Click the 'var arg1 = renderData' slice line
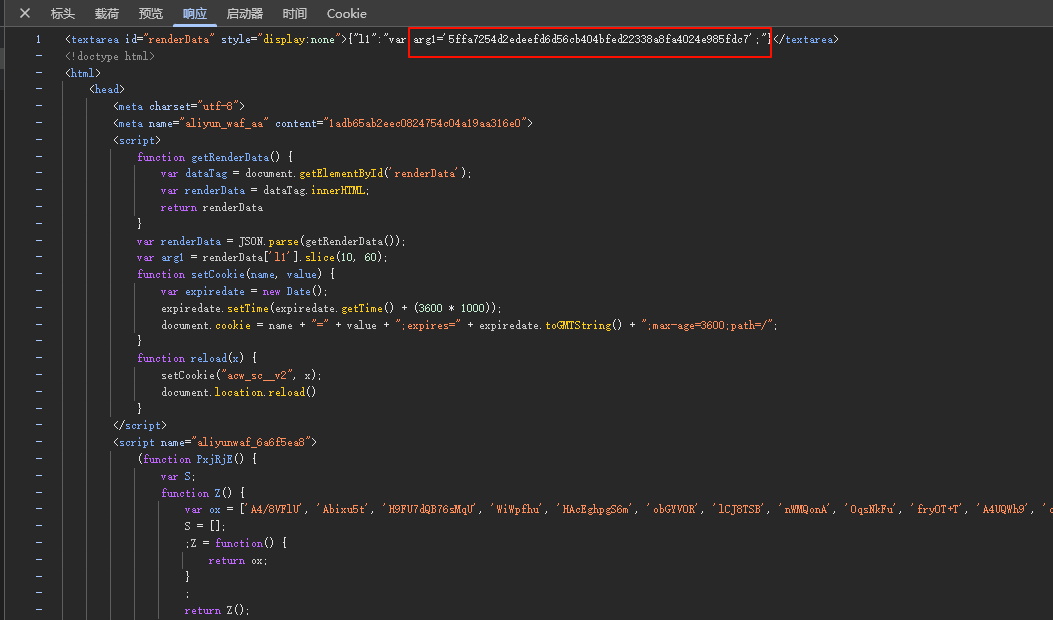This screenshot has height=620, width=1053. click(263, 257)
